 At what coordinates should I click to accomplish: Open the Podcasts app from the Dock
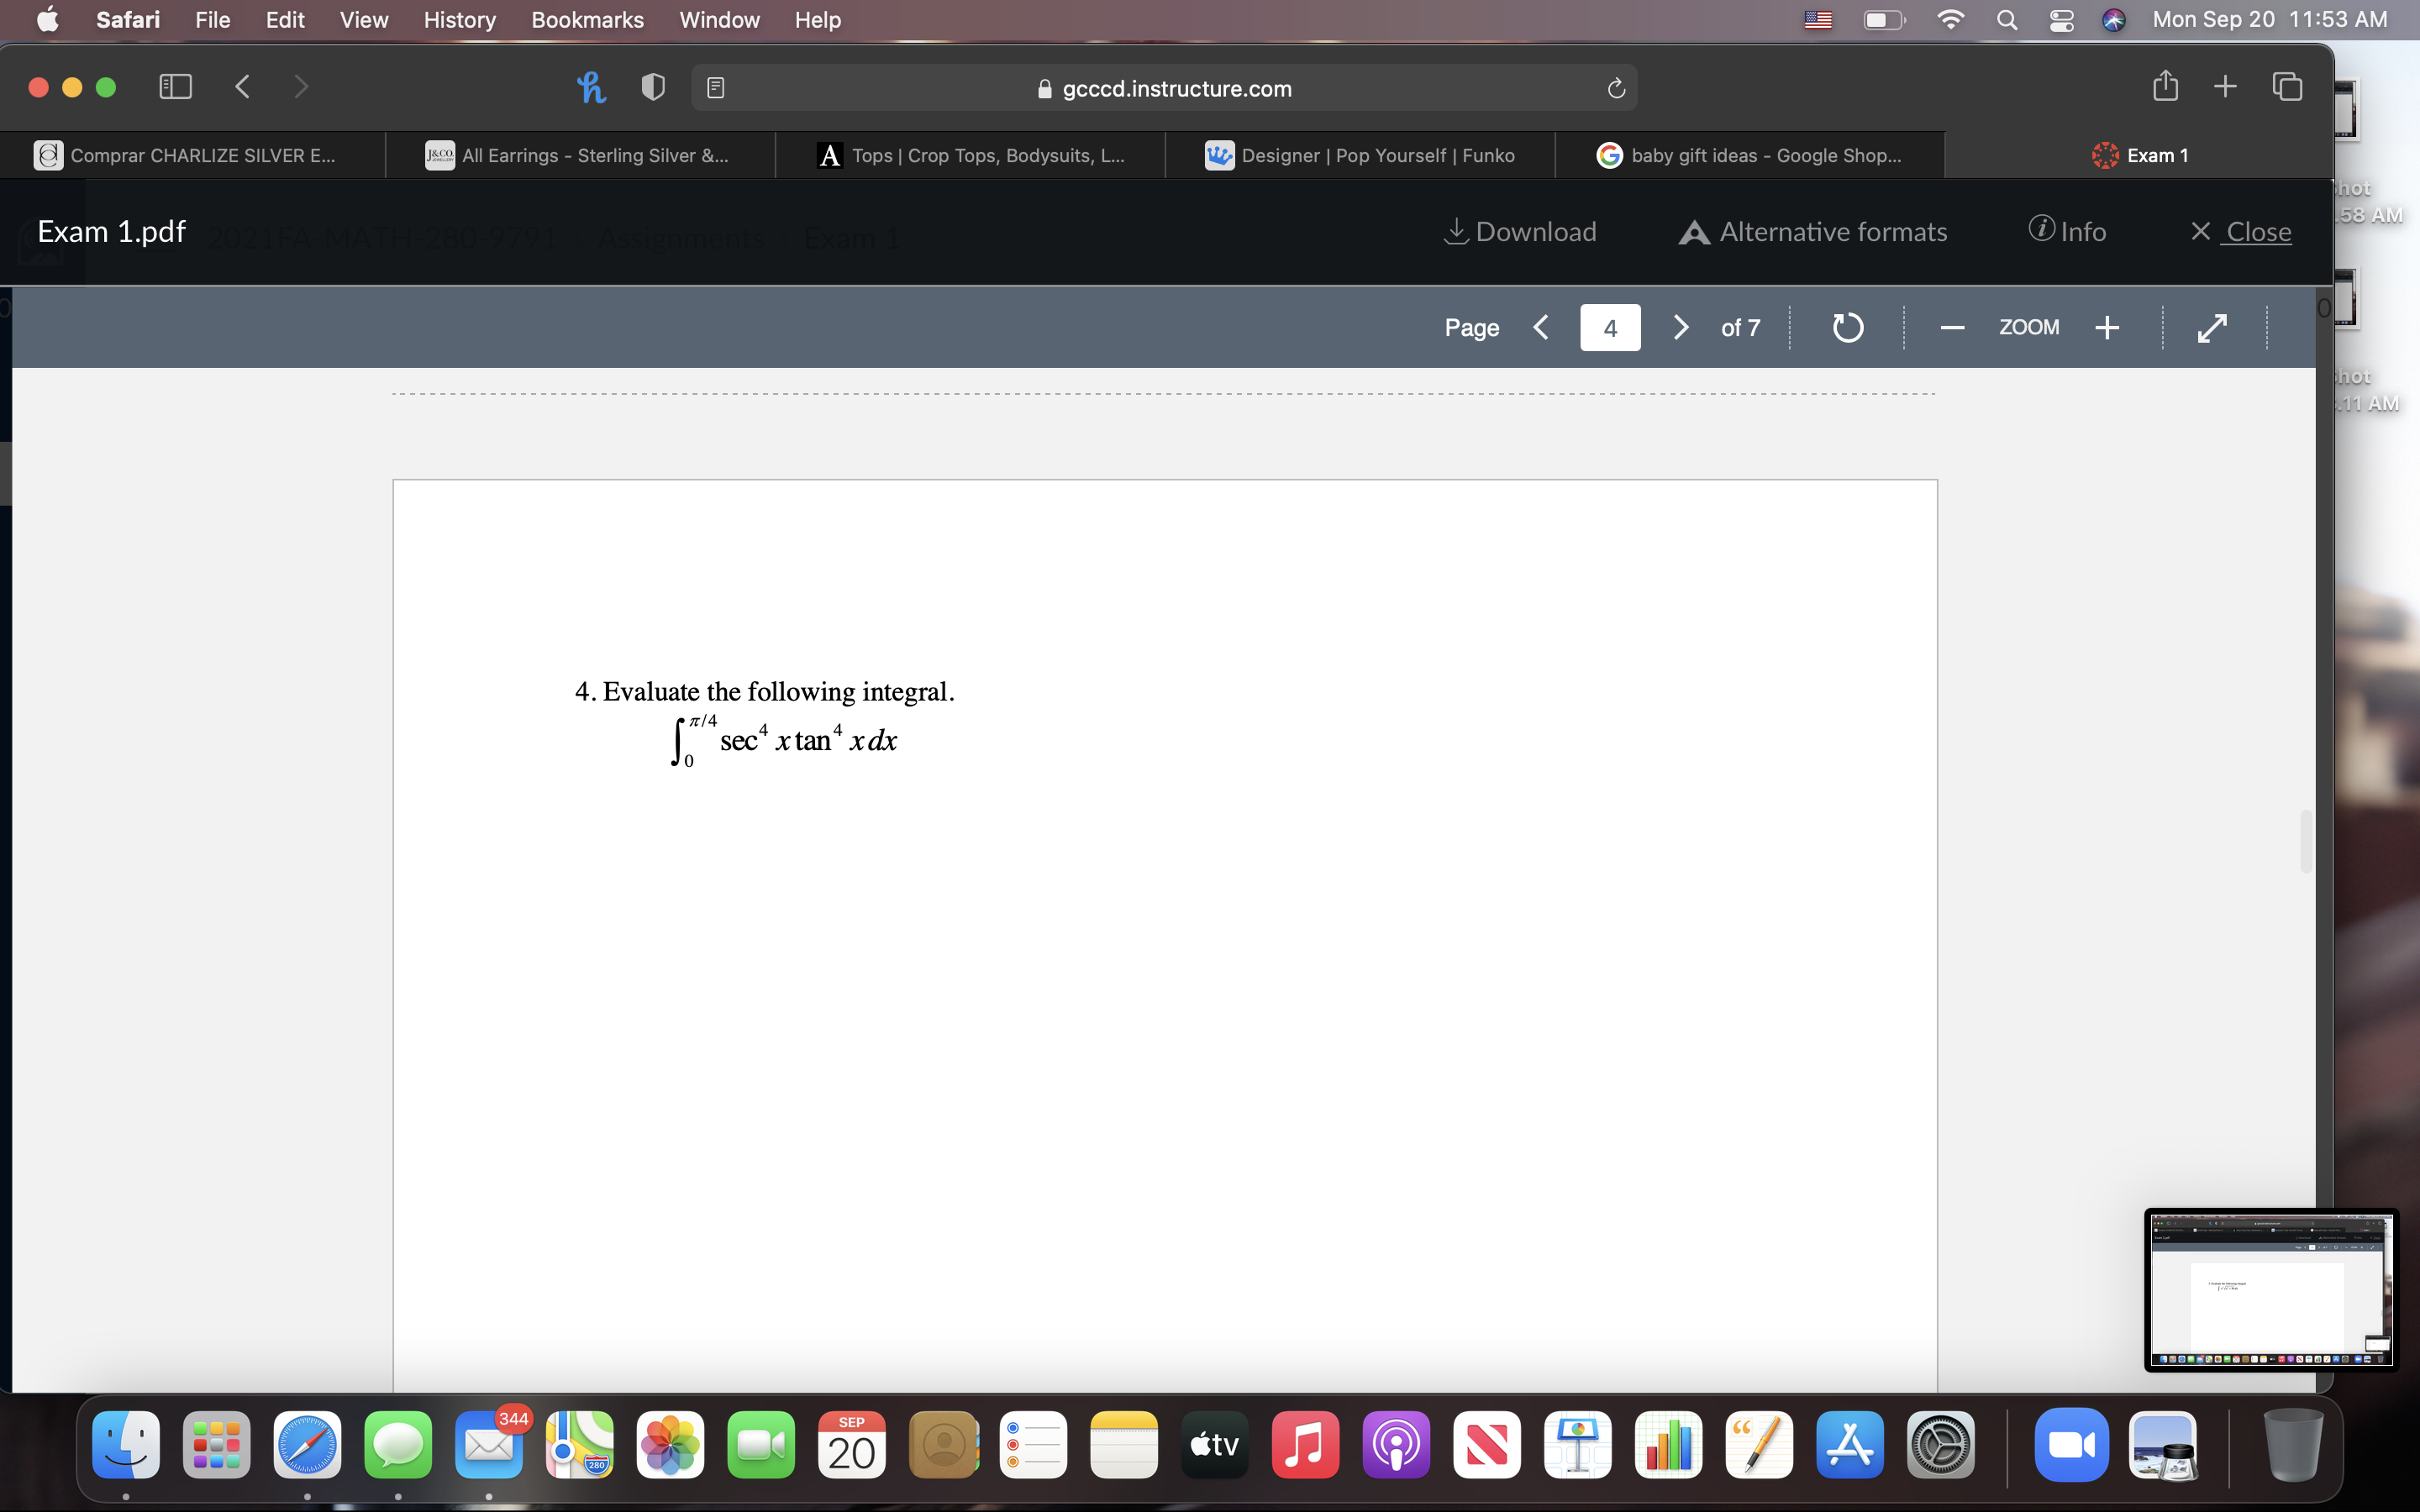click(x=1396, y=1444)
